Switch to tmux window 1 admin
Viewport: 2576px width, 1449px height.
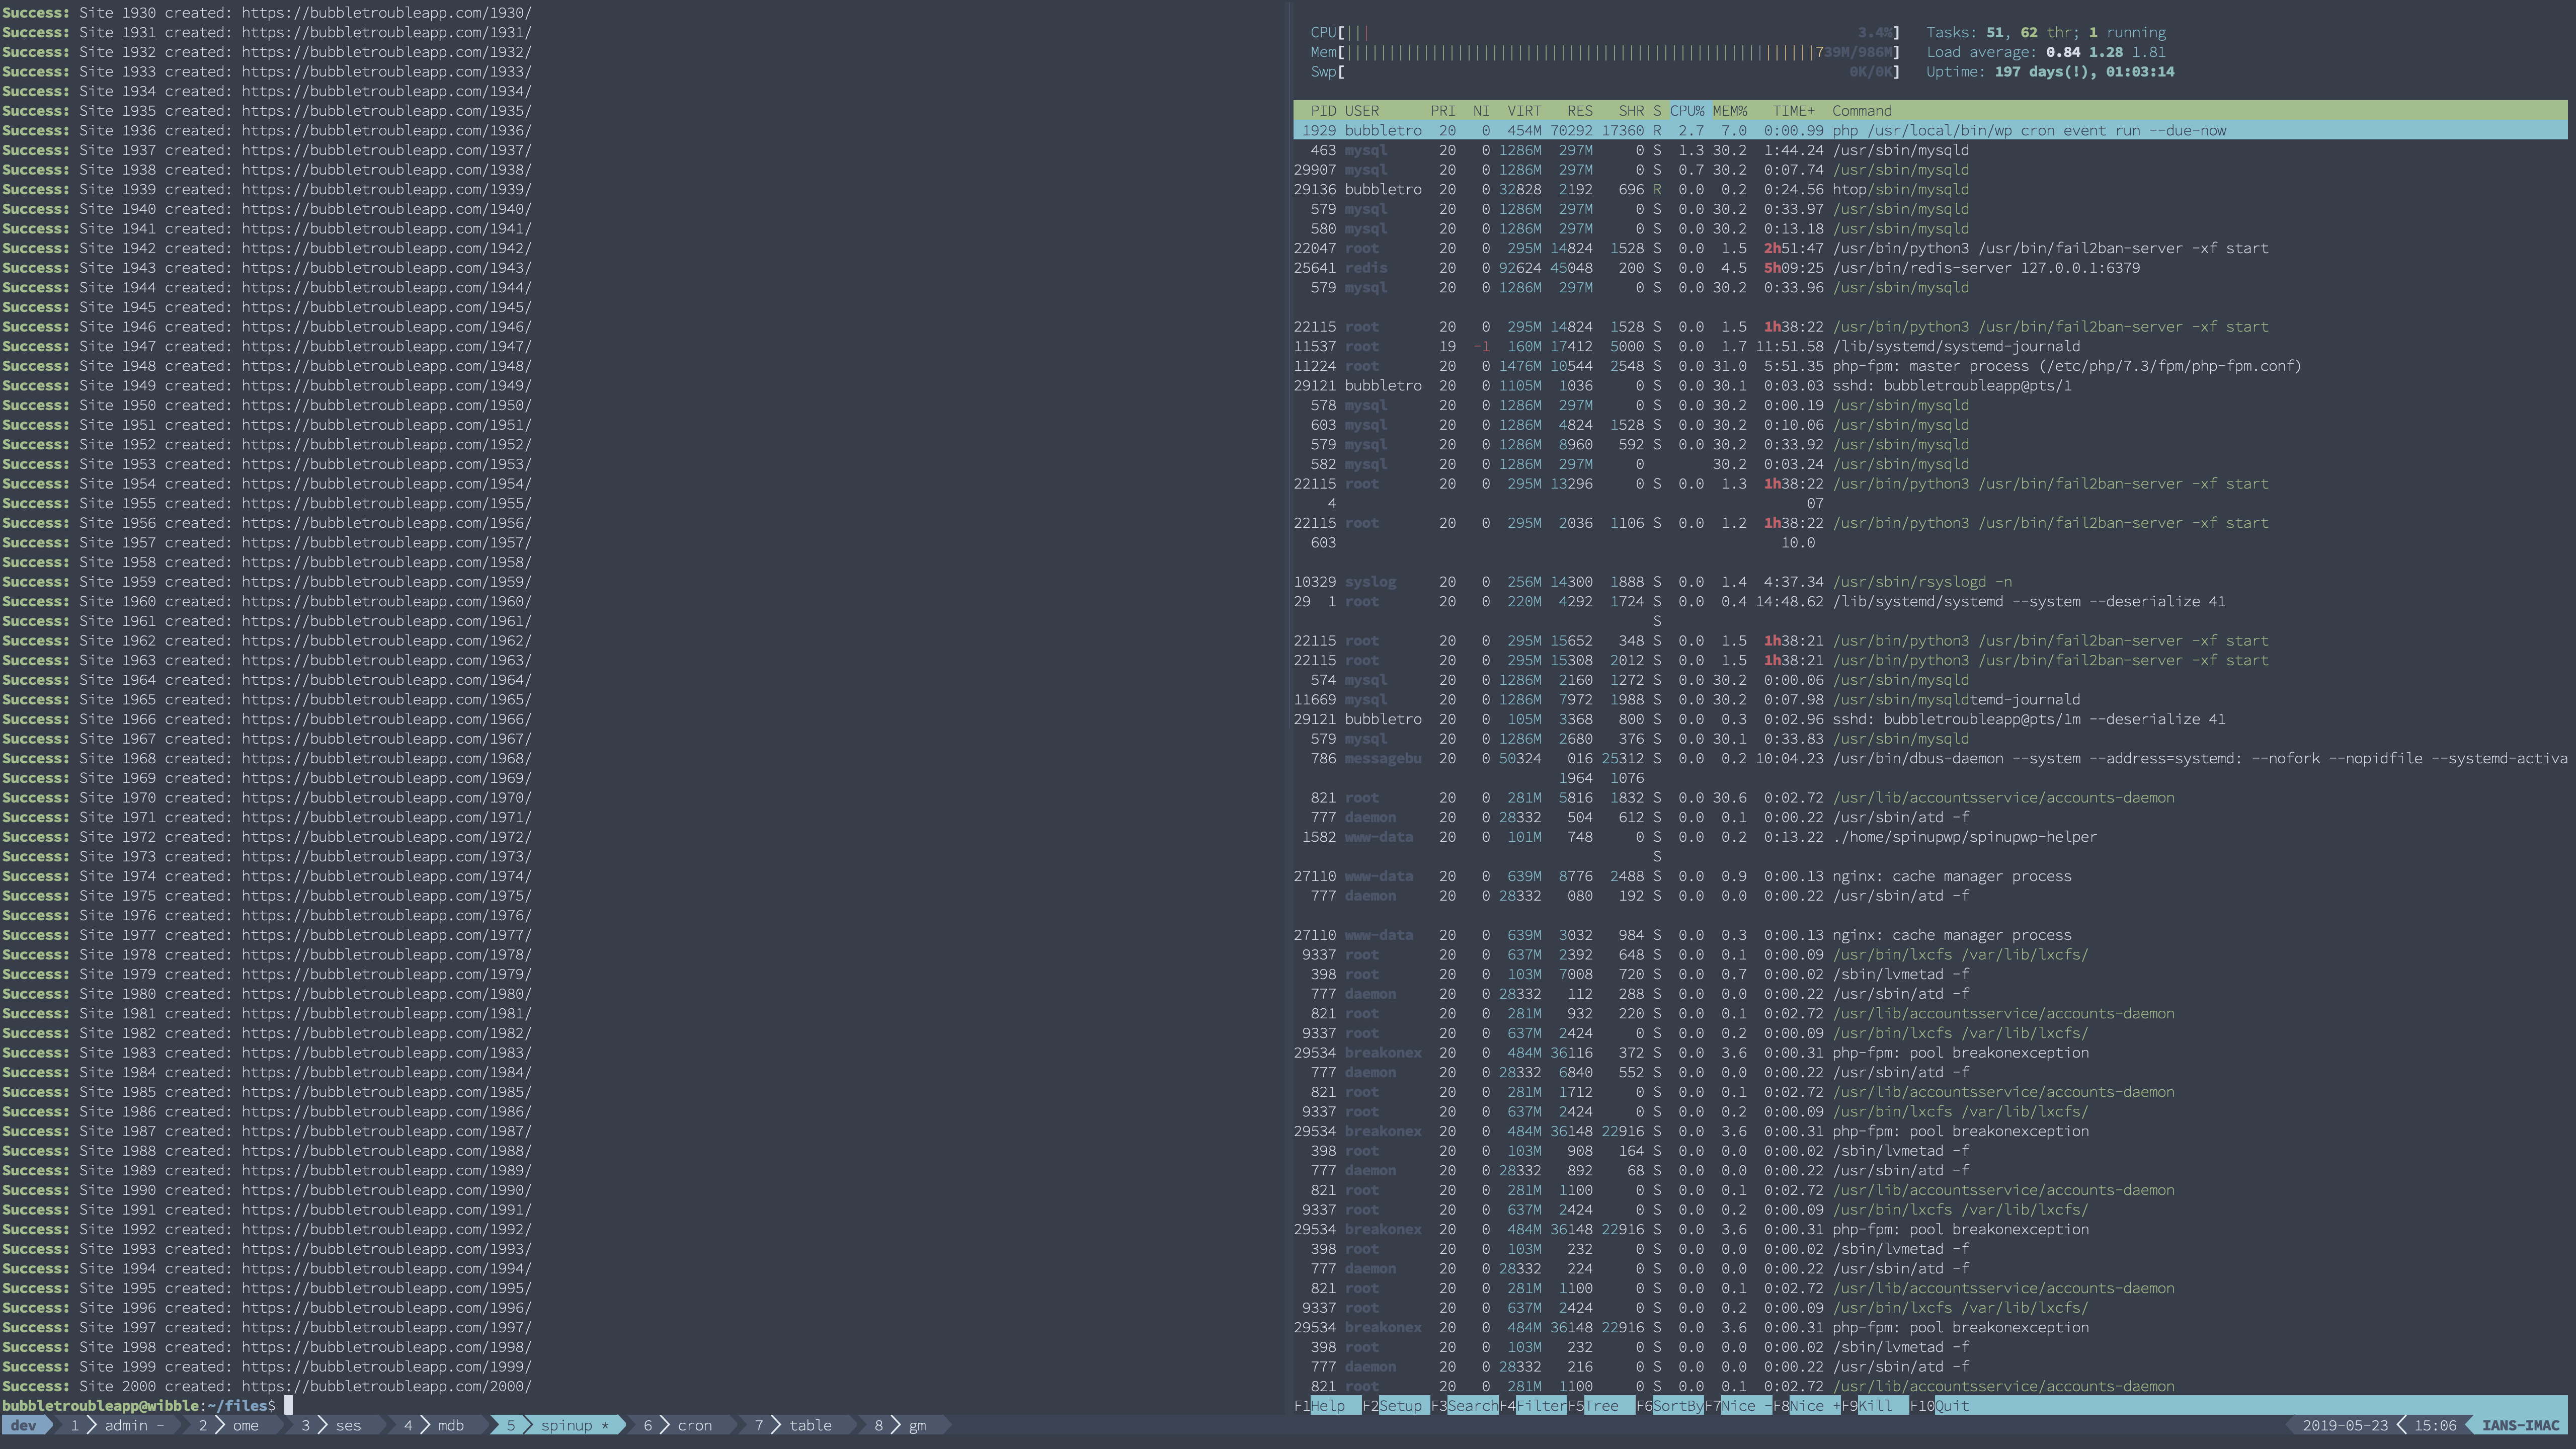(117, 1425)
